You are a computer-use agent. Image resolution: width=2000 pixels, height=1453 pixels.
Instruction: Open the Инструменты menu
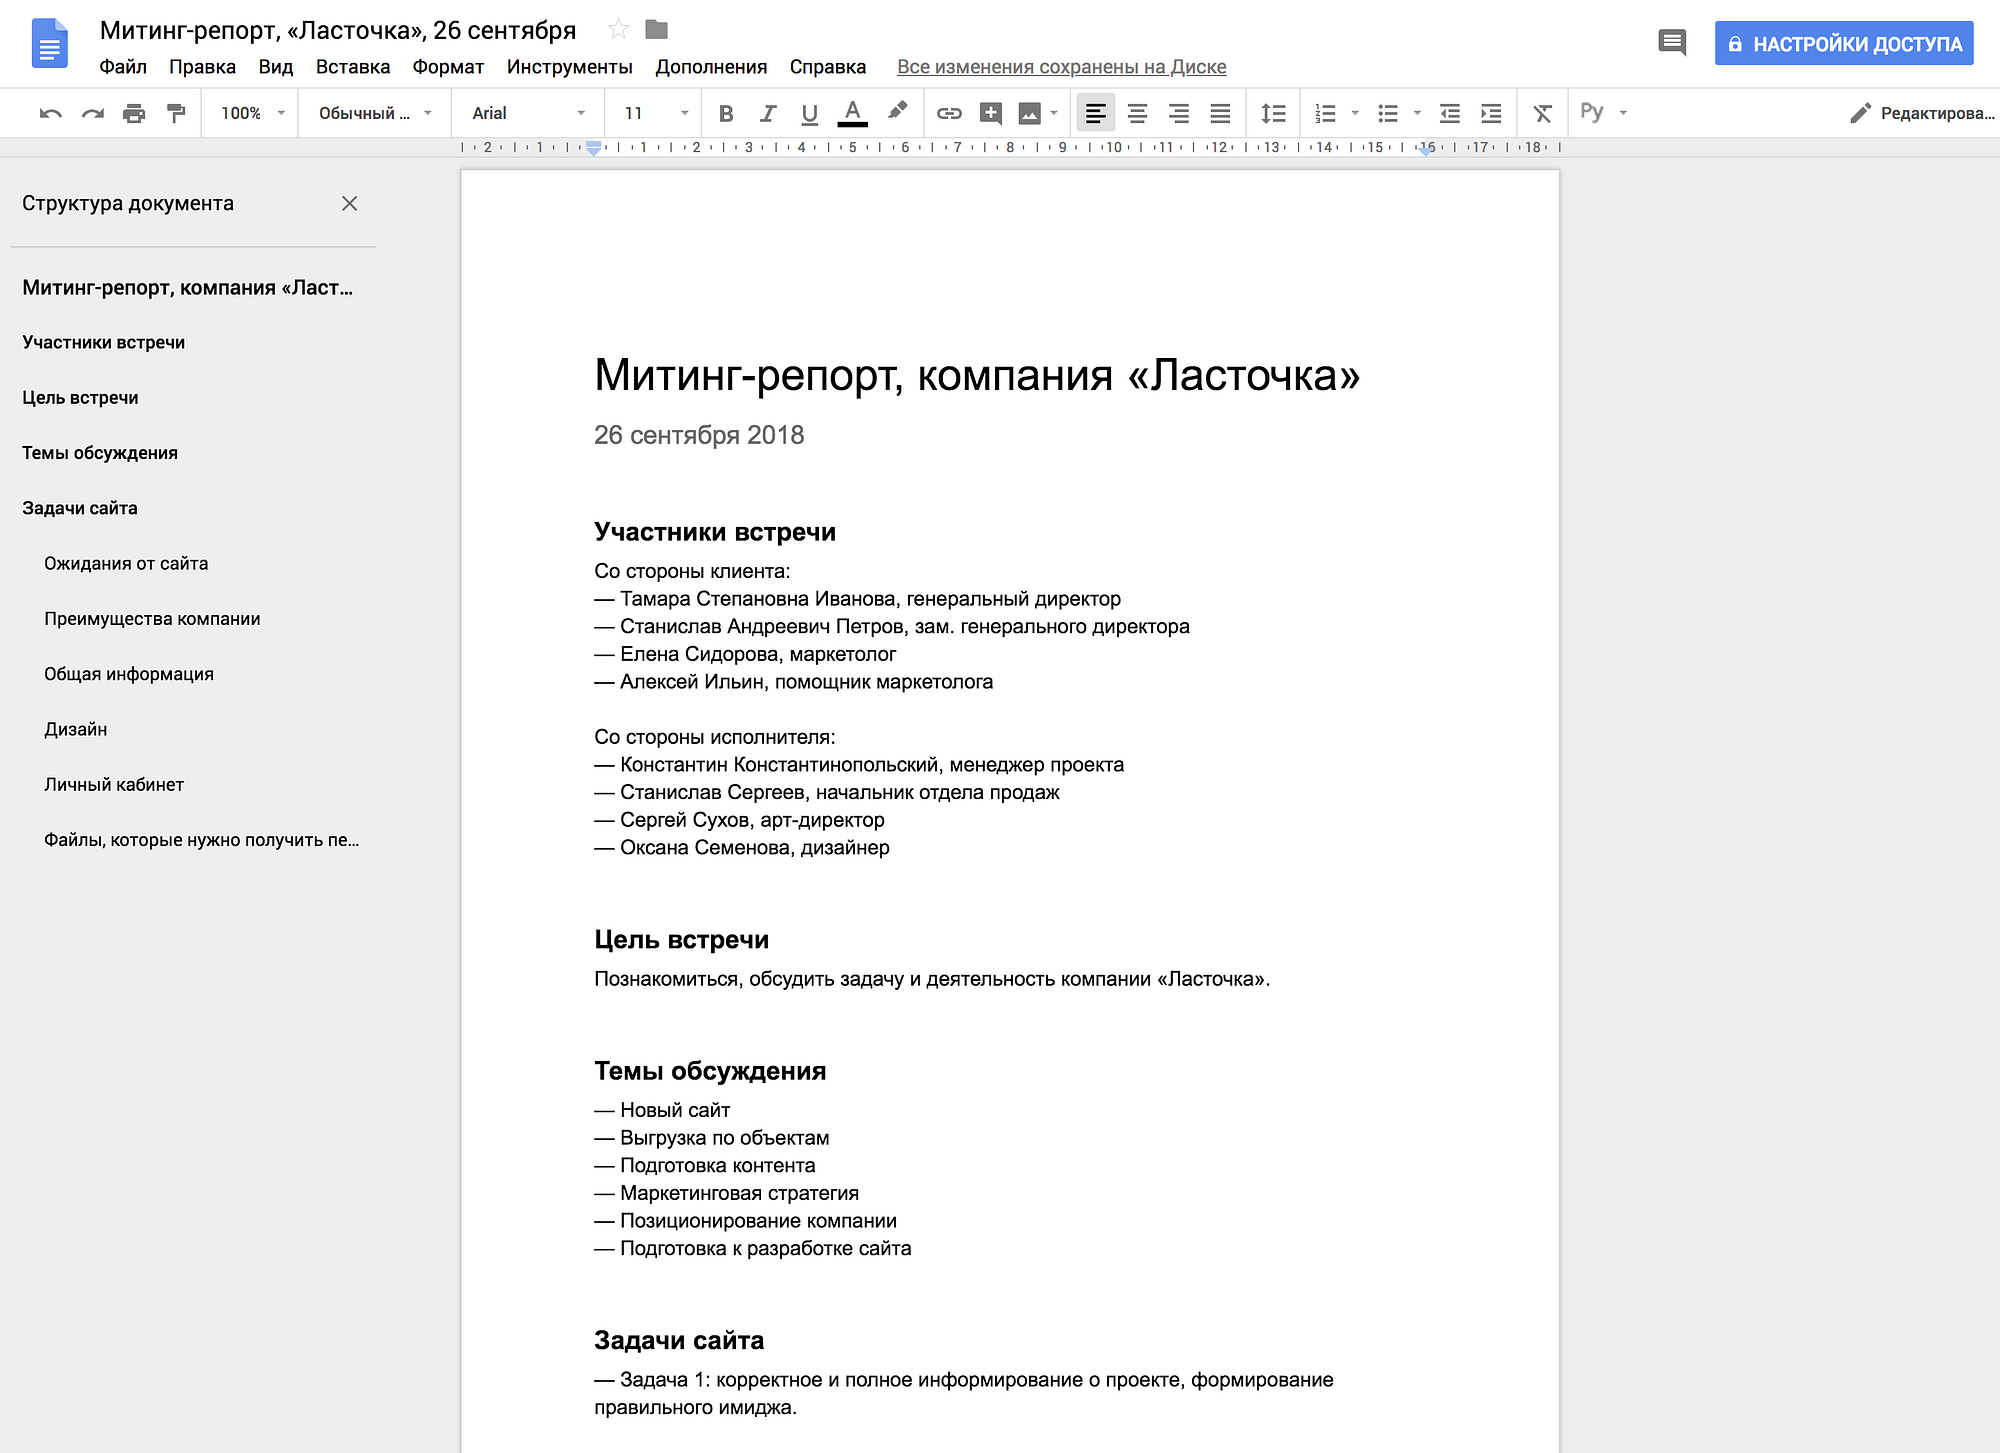click(x=569, y=67)
